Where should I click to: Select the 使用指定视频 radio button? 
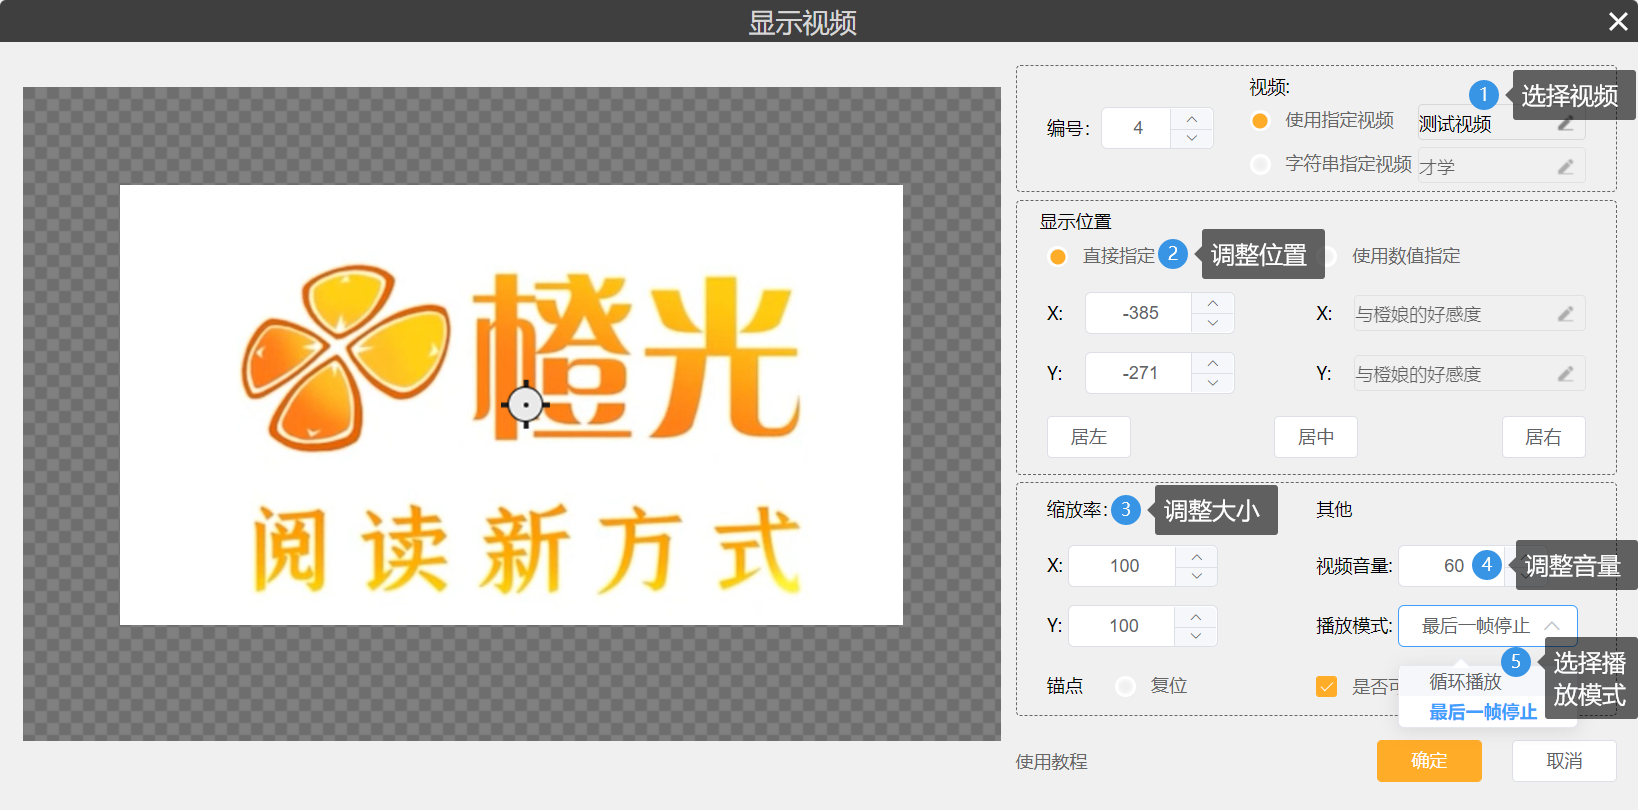(x=1260, y=121)
